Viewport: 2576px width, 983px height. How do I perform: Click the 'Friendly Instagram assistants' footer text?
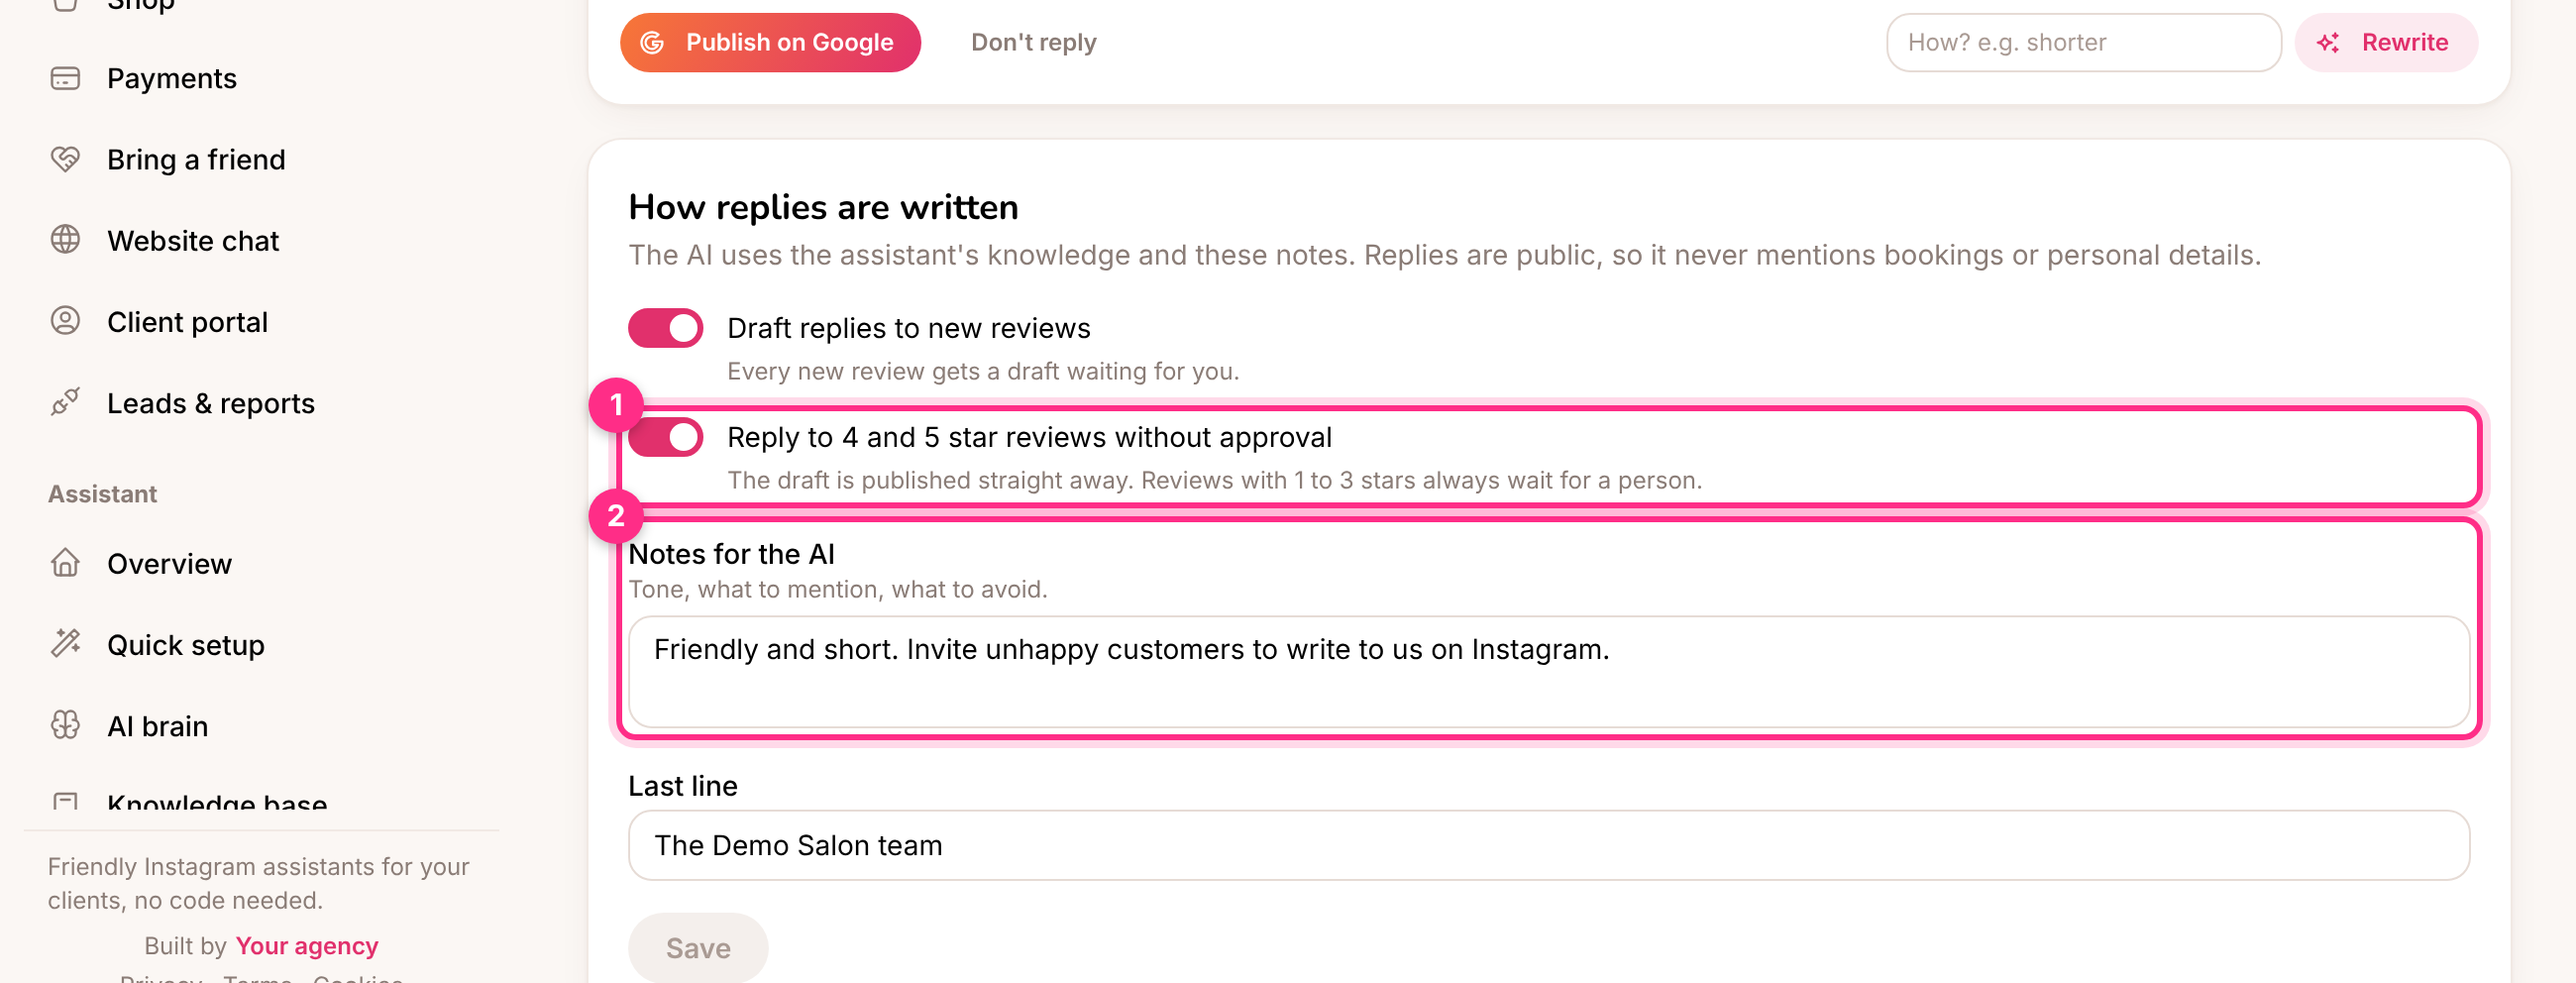point(258,882)
